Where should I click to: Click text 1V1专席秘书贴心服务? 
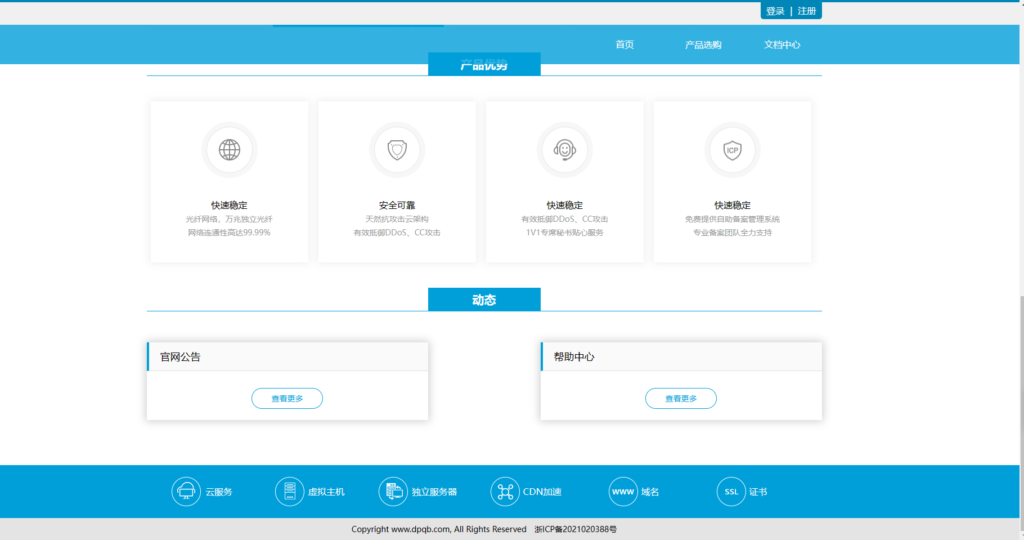click(x=565, y=232)
